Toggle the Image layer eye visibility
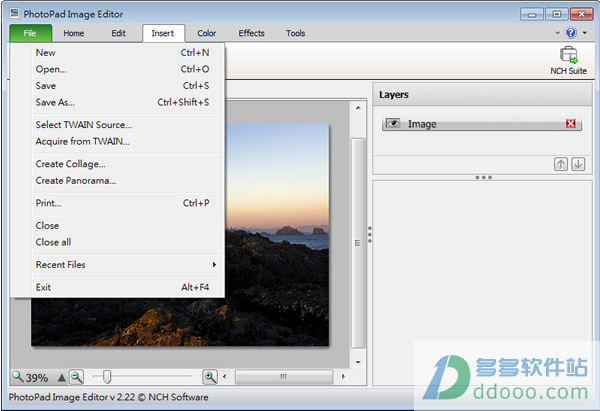The image size is (600, 411). (x=392, y=123)
